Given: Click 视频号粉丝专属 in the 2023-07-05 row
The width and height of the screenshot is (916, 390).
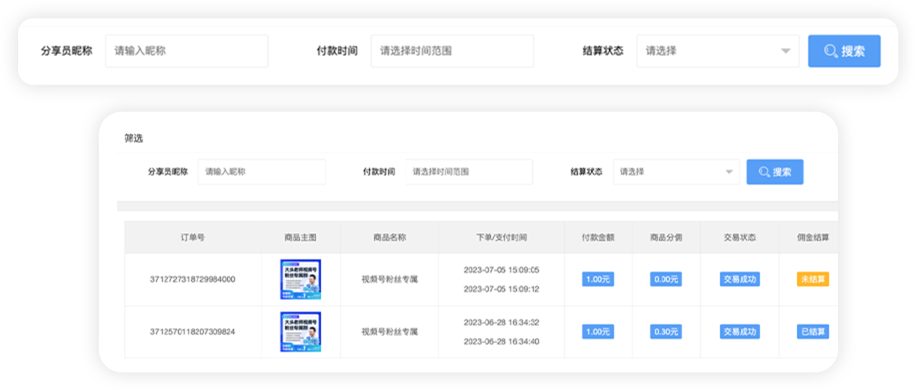Looking at the screenshot, I should (390, 280).
